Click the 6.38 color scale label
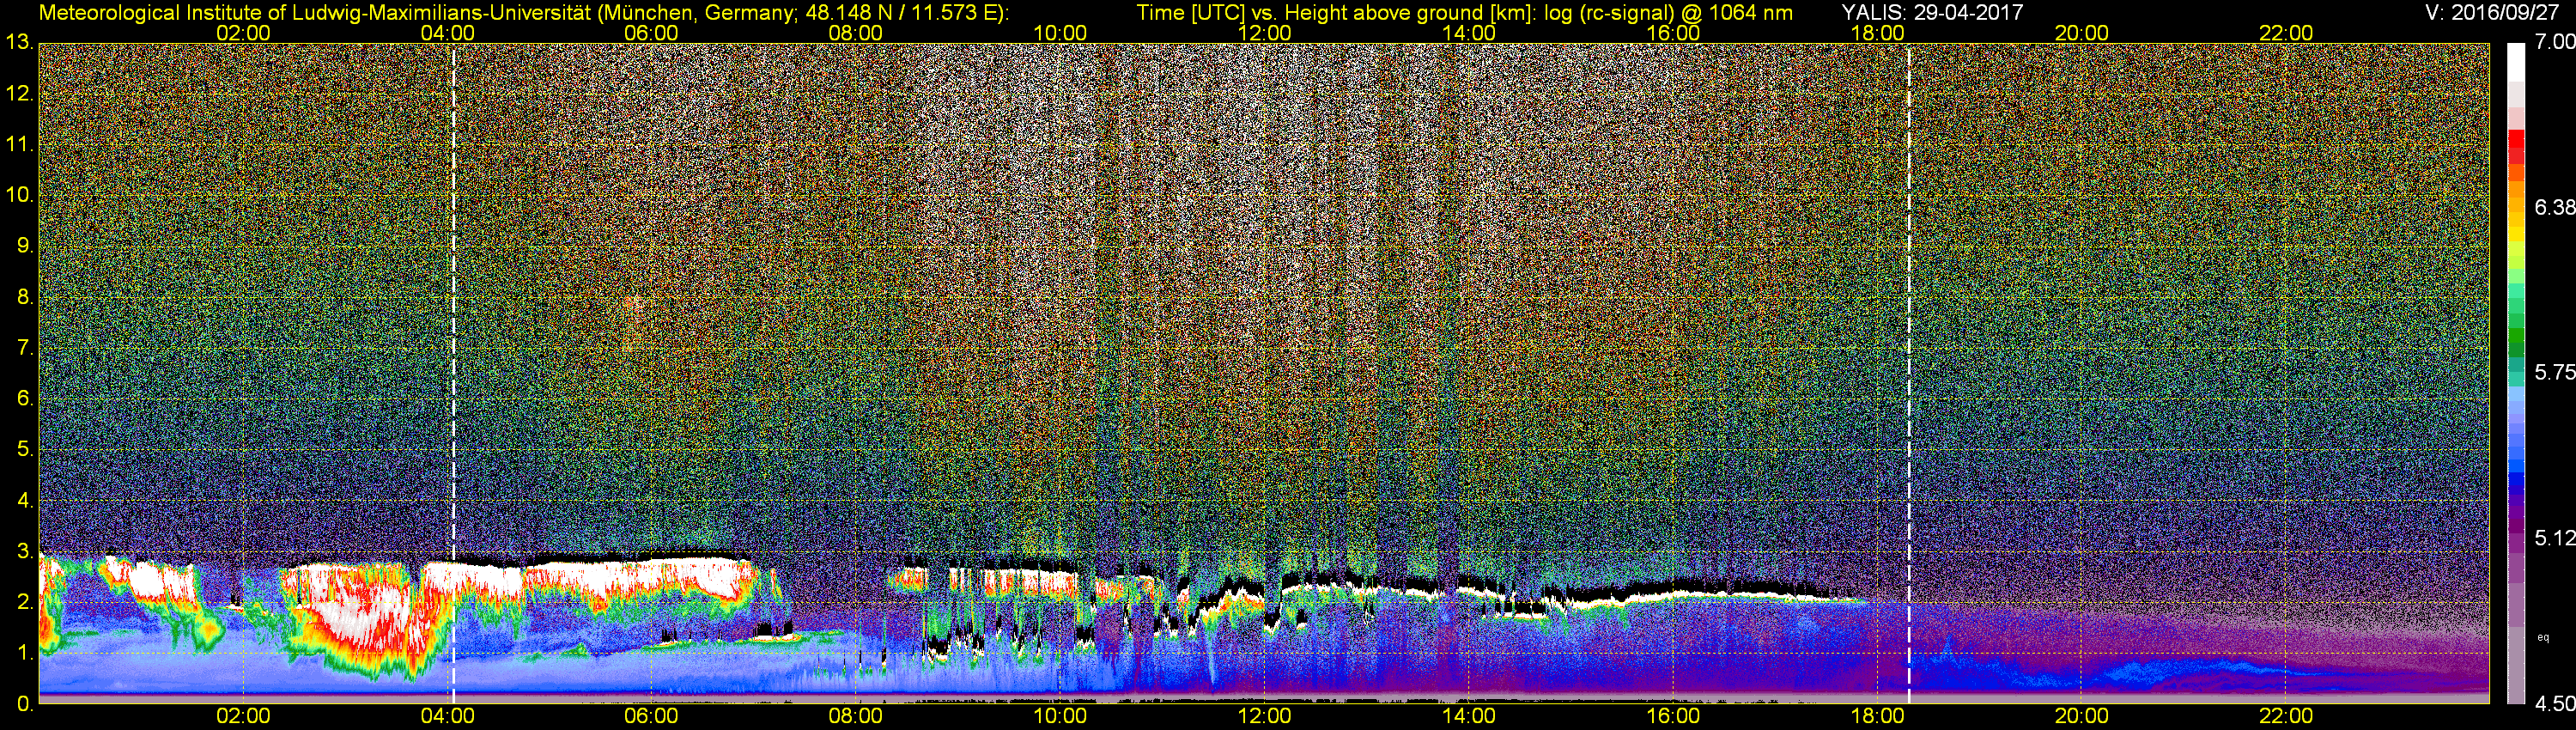2576x730 pixels. [x=2554, y=207]
